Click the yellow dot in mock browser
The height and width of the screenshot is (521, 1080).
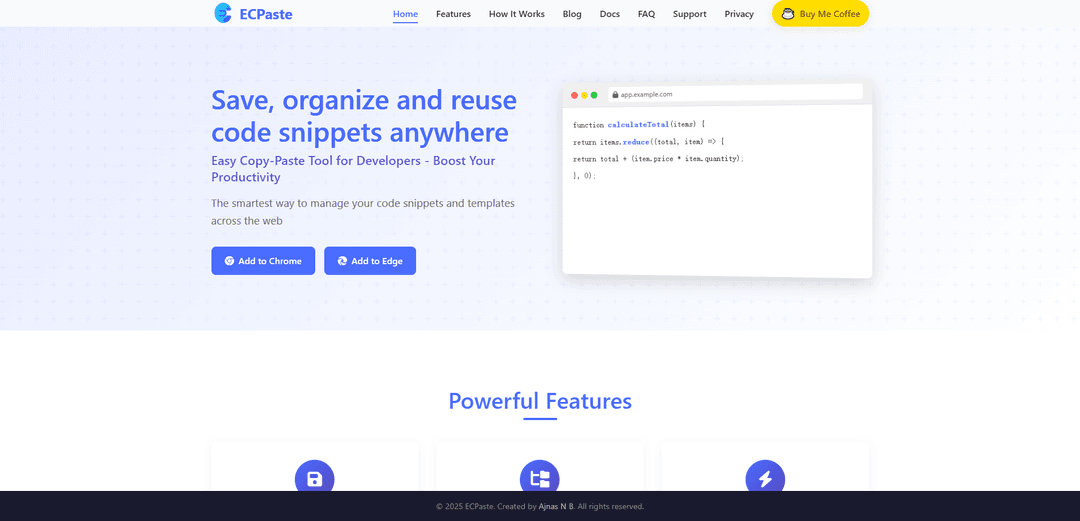584,95
